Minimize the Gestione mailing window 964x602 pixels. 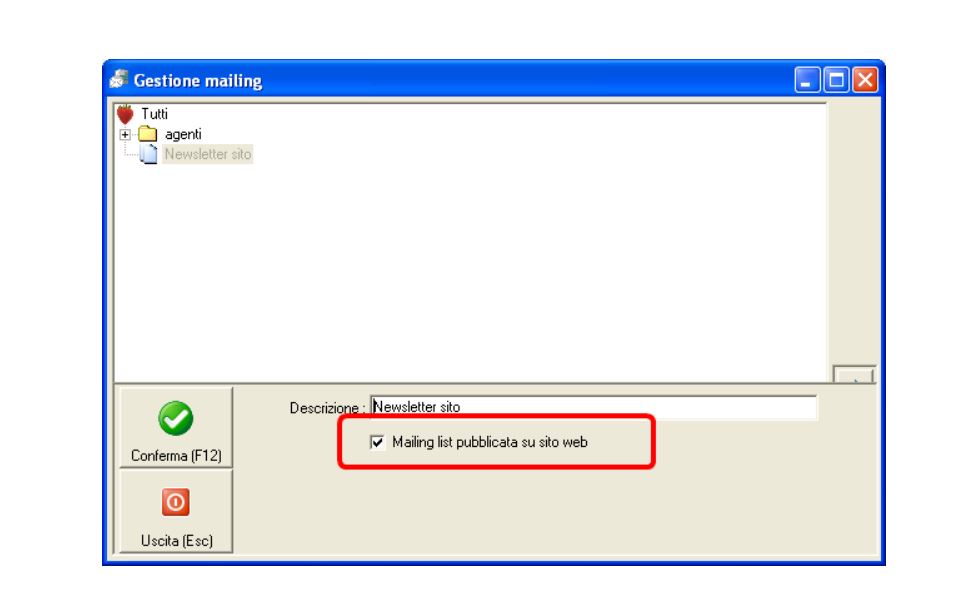point(807,80)
